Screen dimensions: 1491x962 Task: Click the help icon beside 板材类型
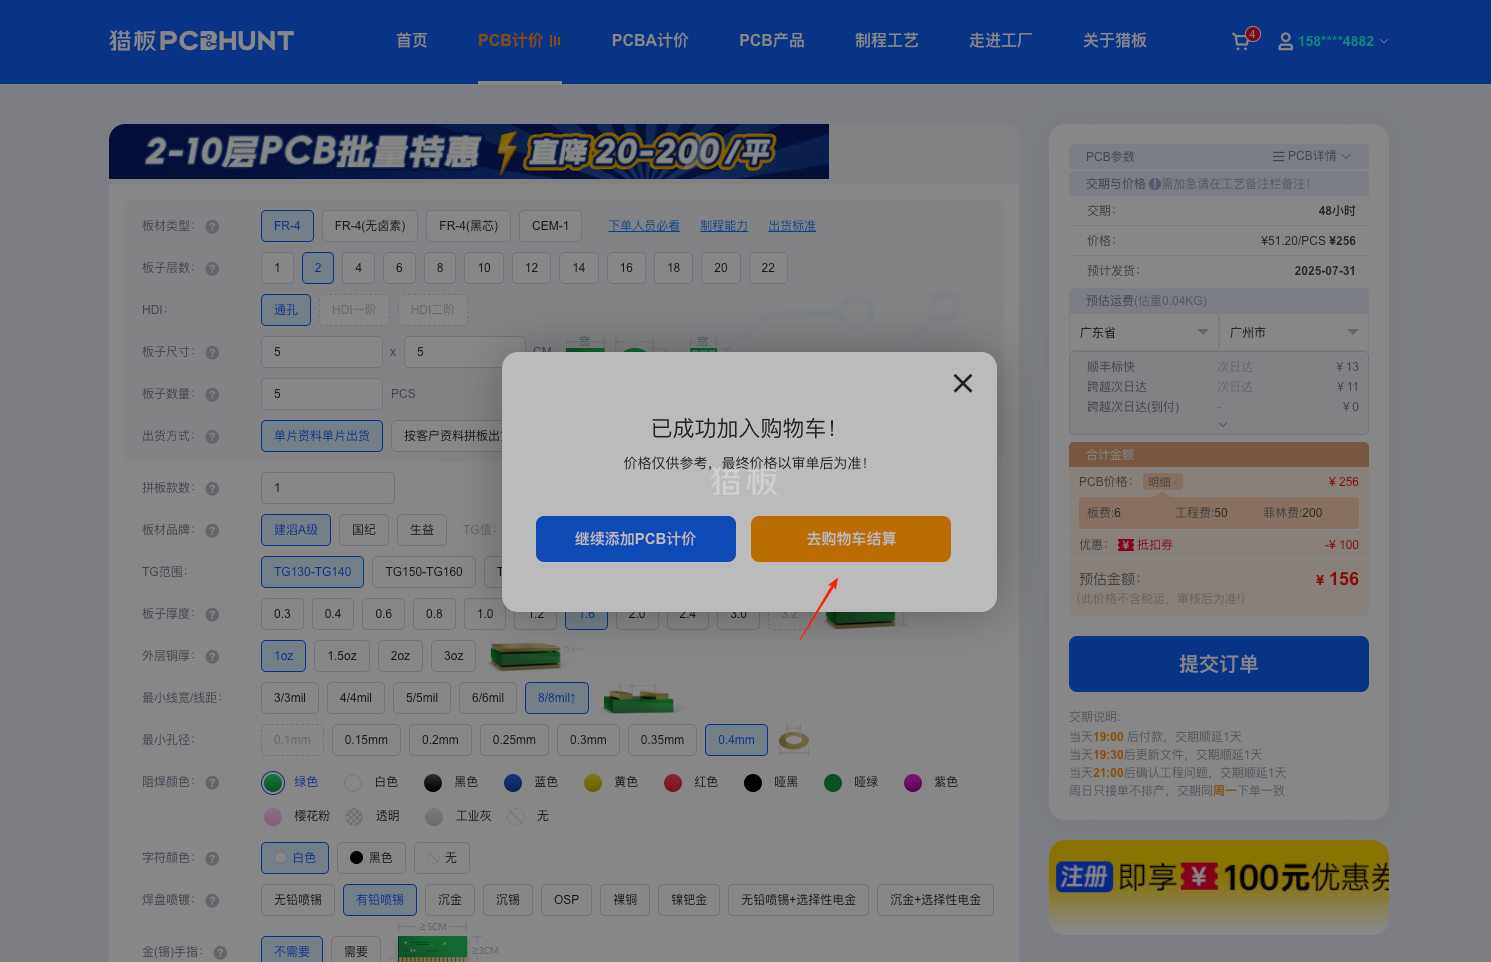click(212, 226)
